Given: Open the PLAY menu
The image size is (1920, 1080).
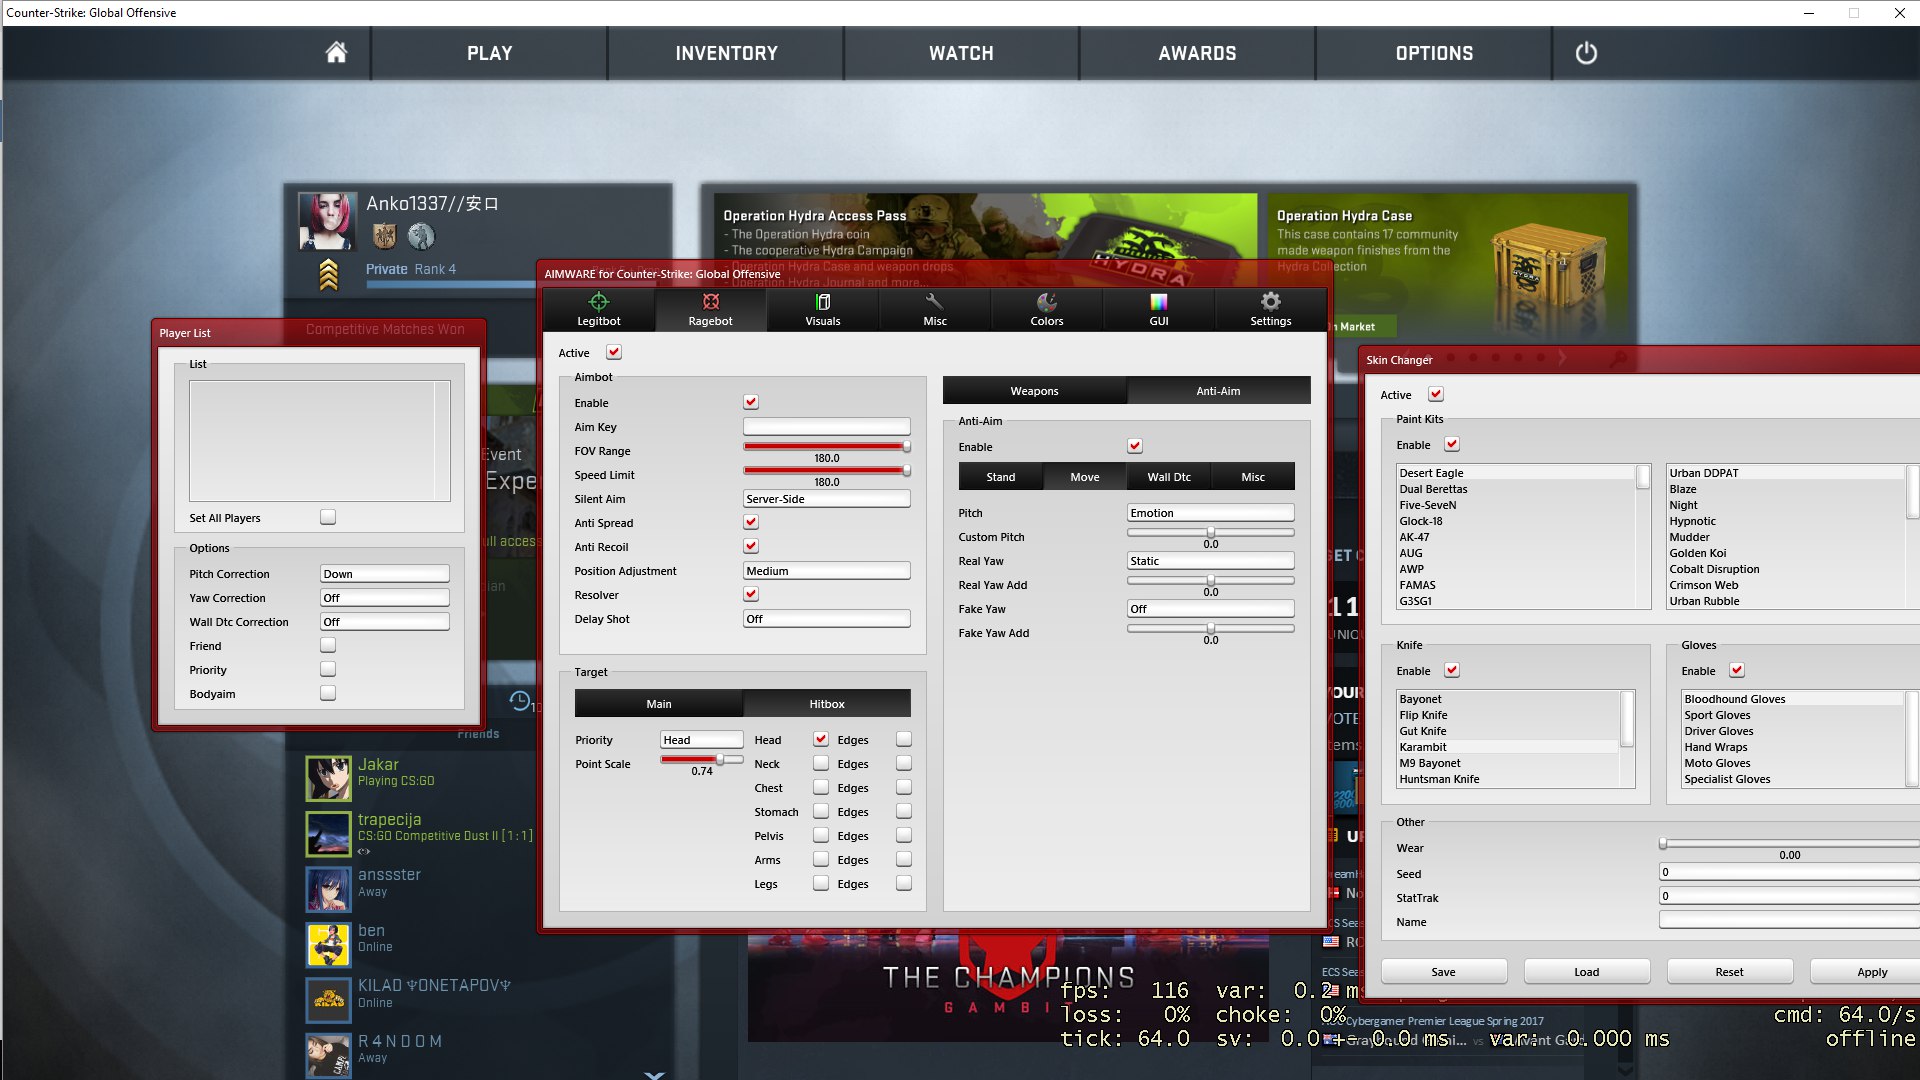Looking at the screenshot, I should click(489, 53).
